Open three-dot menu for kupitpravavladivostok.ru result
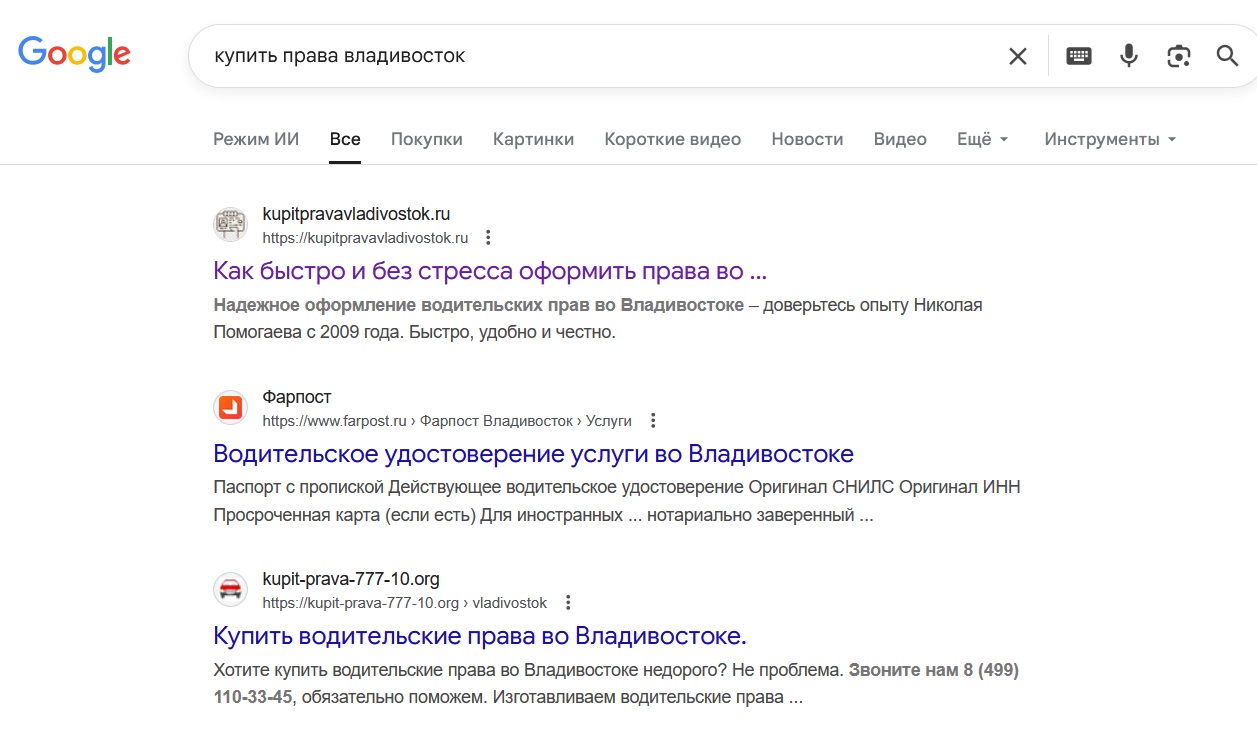Screen dimensions: 1257x735 click(x=488, y=238)
